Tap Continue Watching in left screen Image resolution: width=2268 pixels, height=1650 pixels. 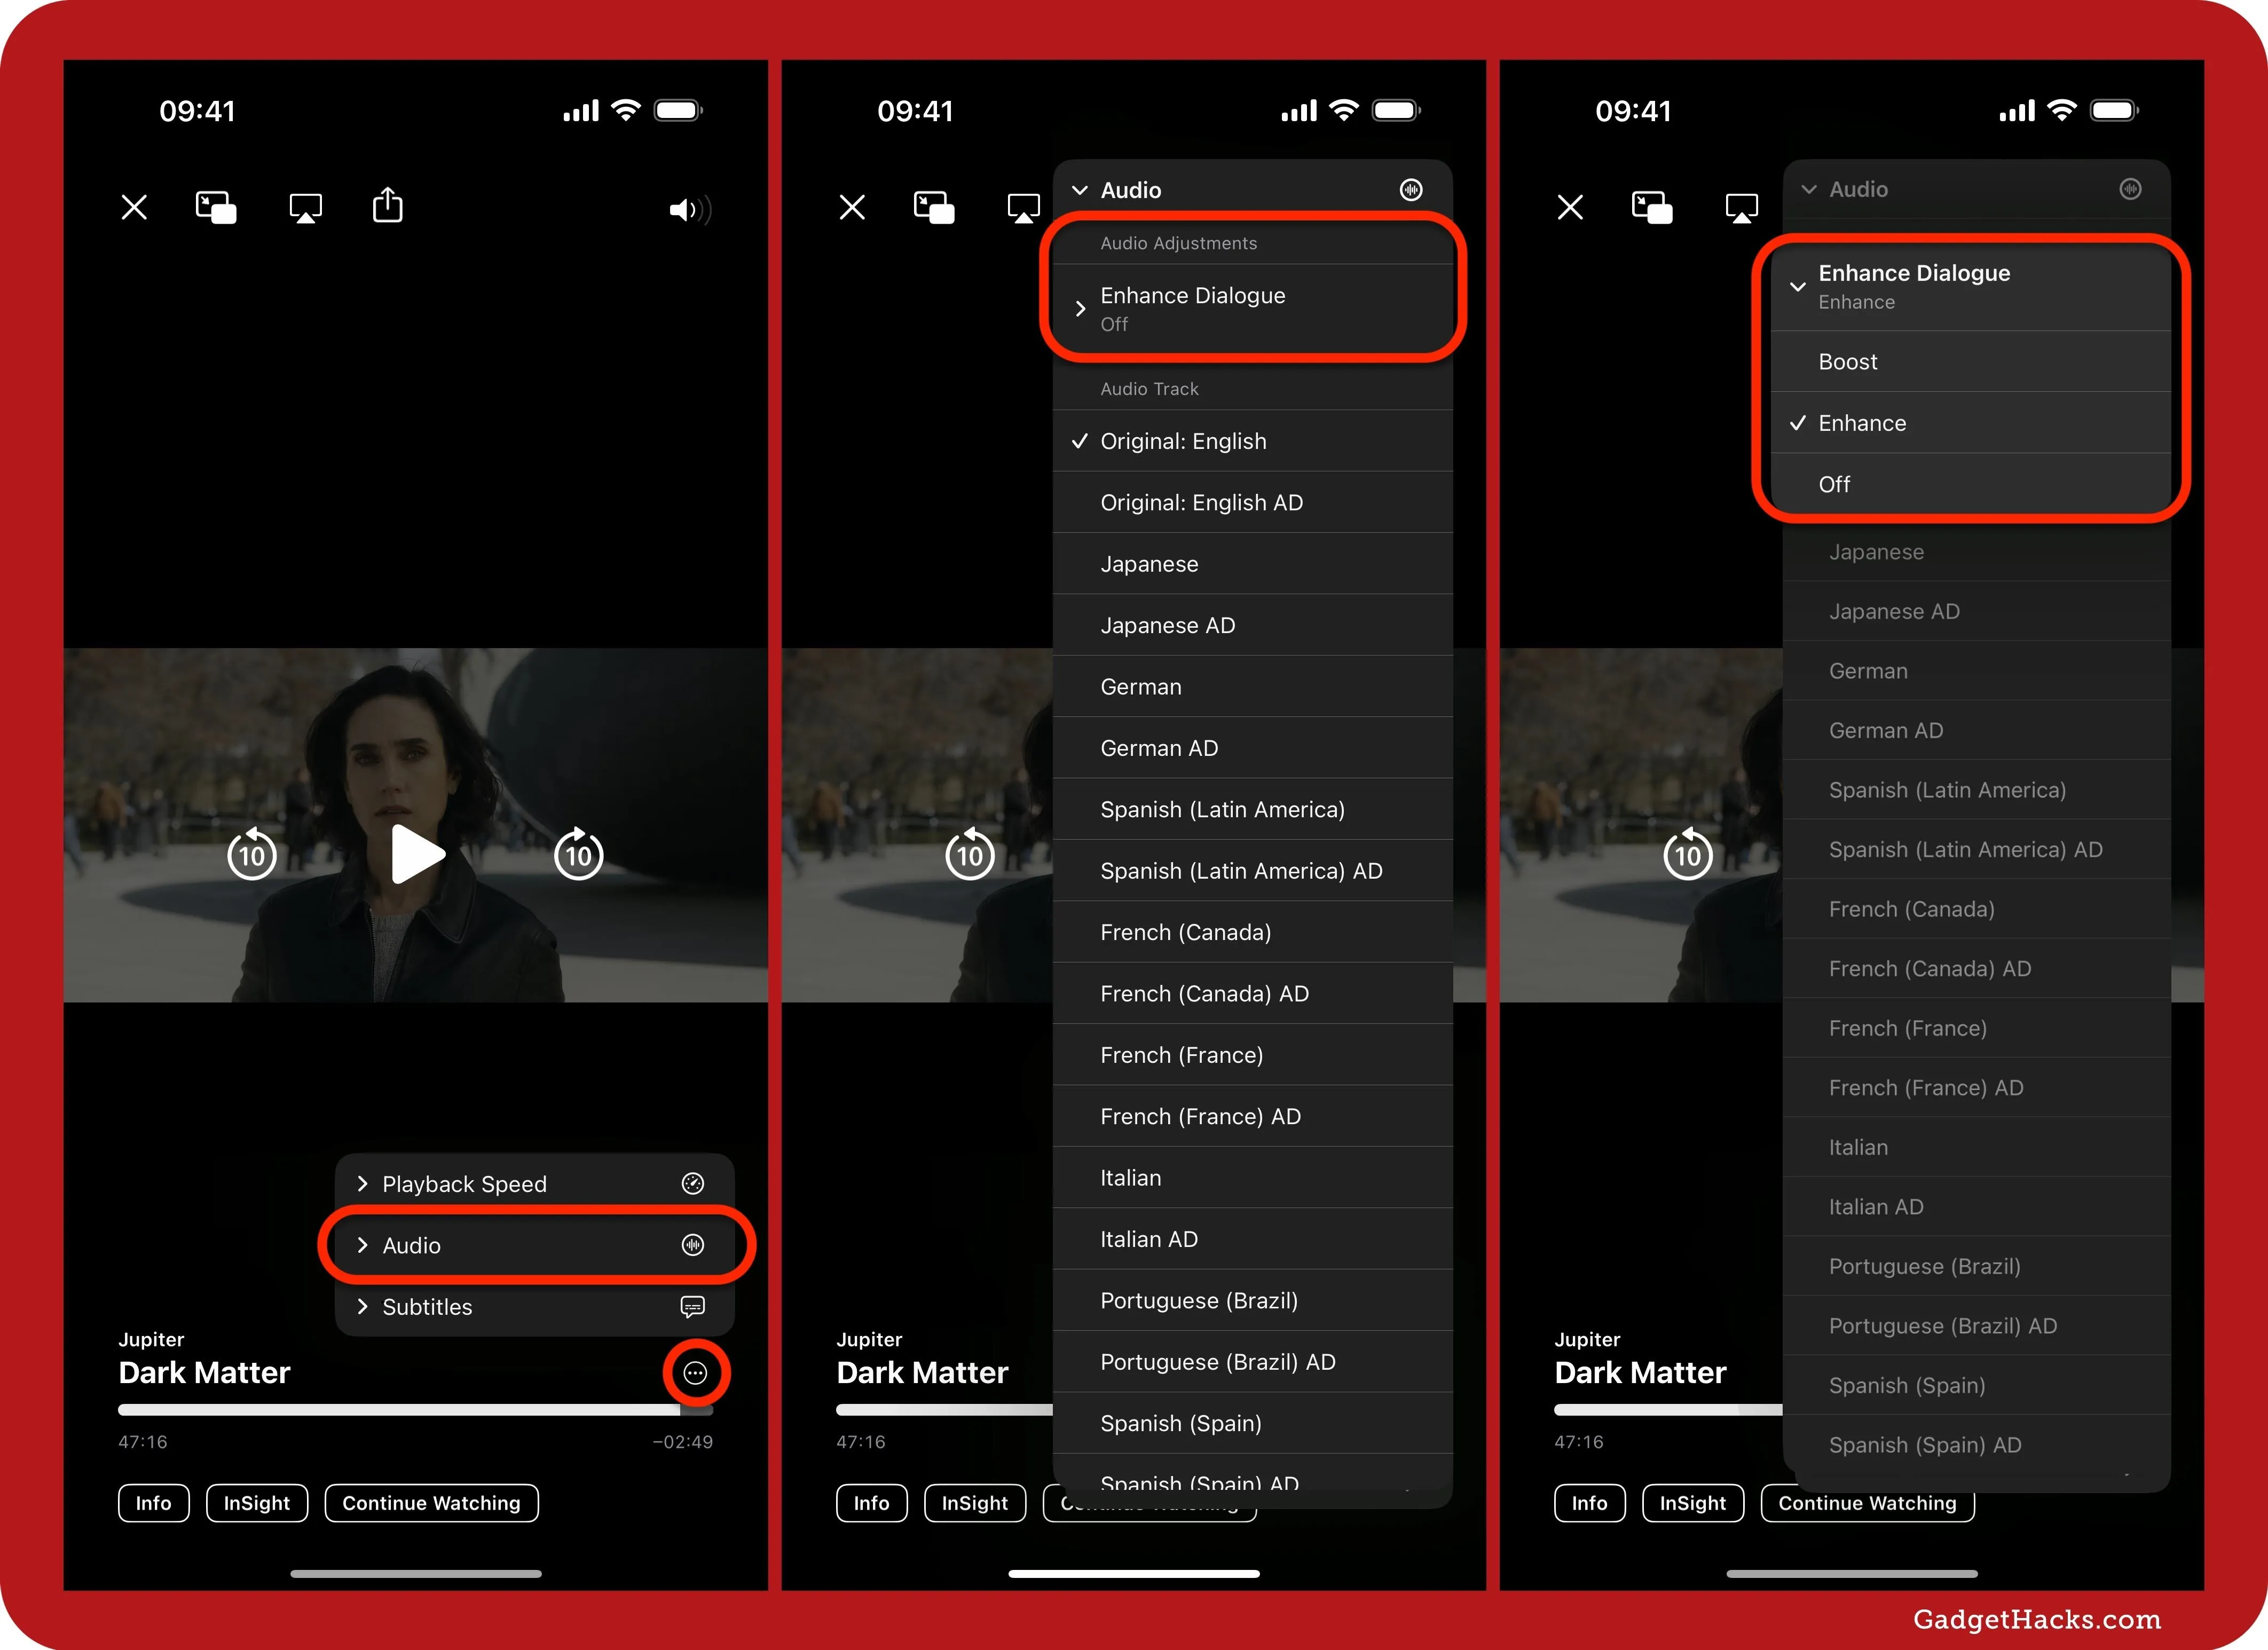(432, 1503)
